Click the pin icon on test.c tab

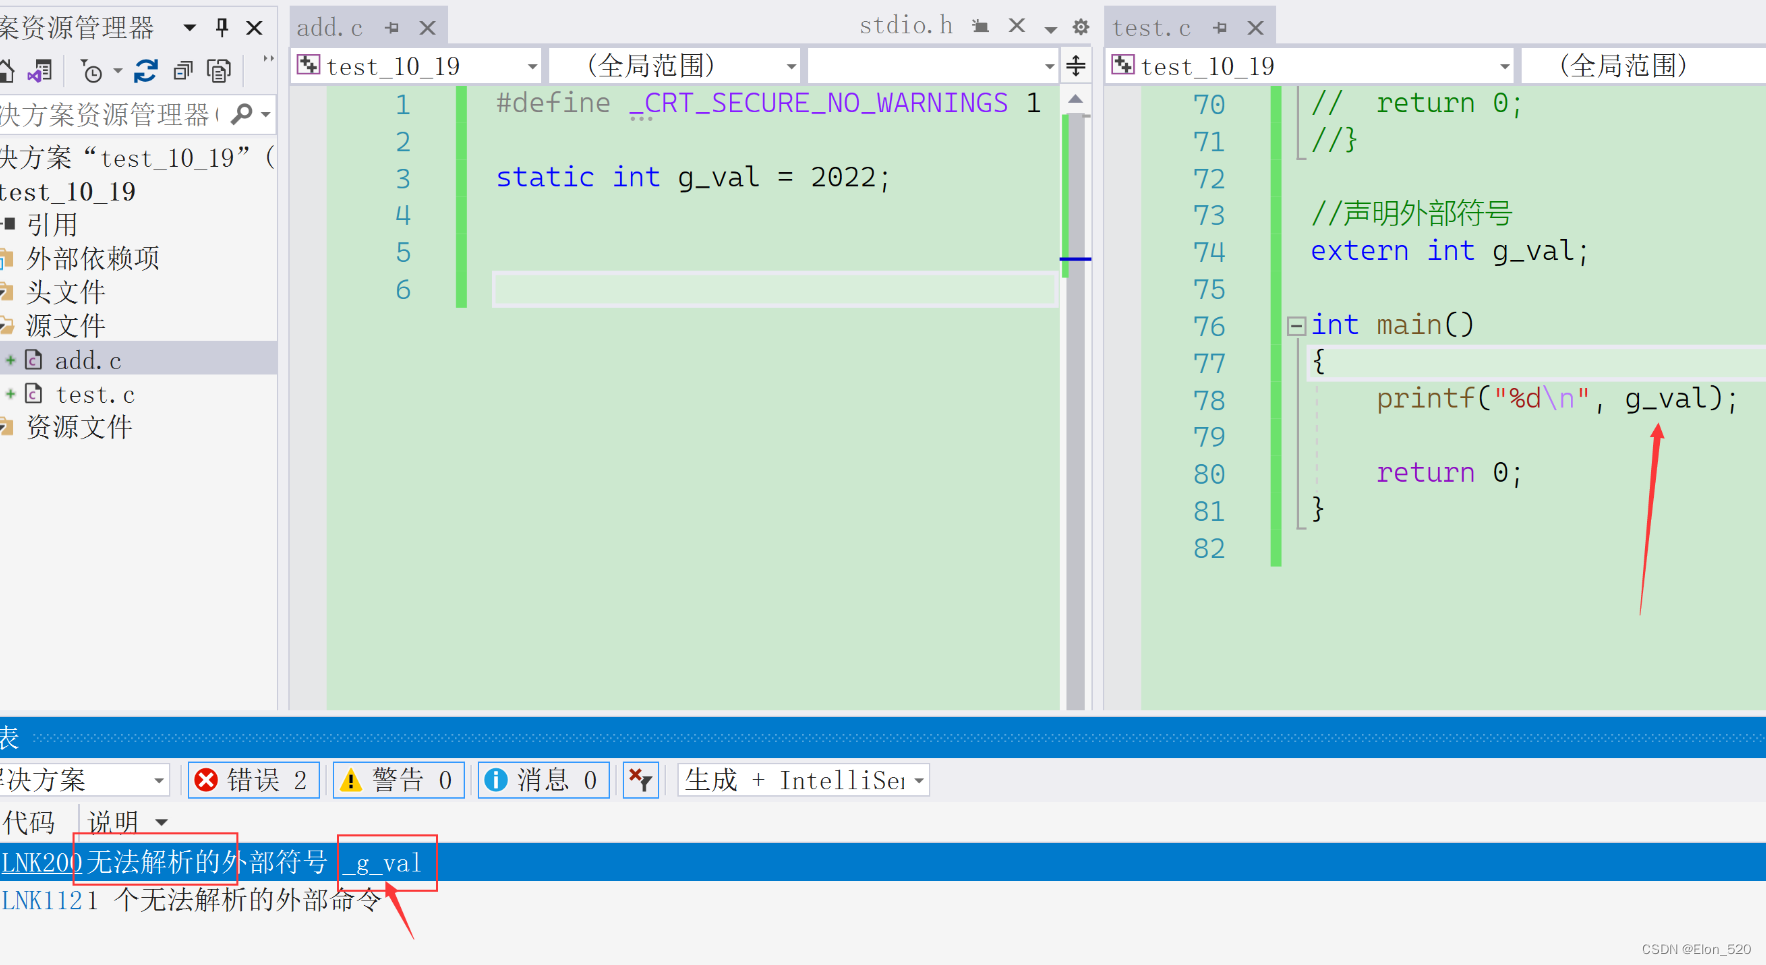tap(1220, 28)
